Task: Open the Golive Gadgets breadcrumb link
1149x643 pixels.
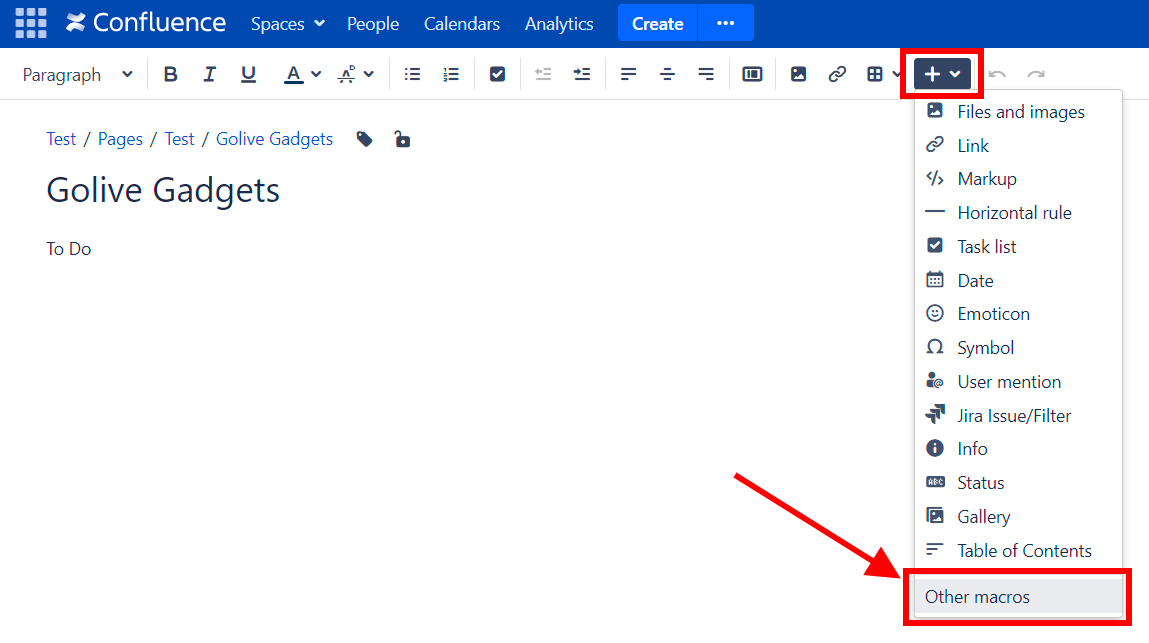Action: pos(274,139)
